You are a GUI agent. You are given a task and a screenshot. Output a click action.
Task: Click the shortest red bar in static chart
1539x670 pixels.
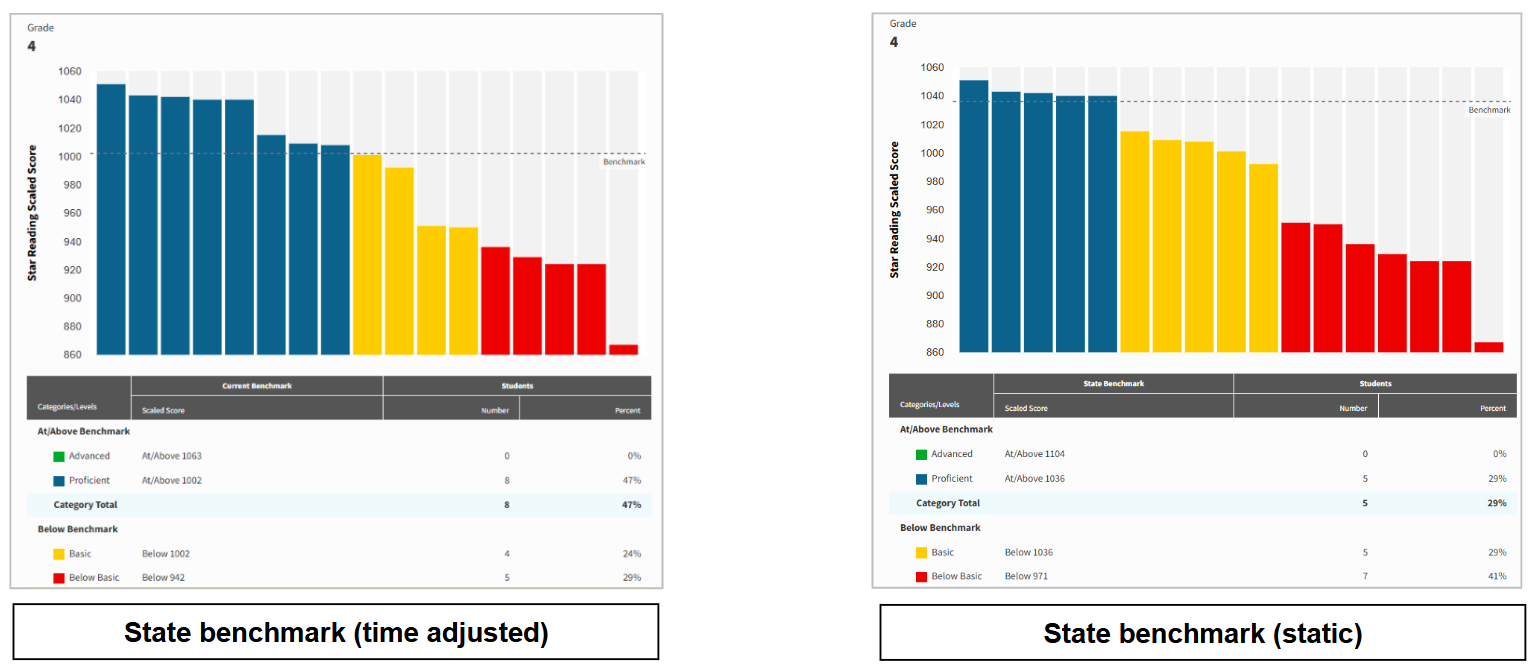point(1488,347)
